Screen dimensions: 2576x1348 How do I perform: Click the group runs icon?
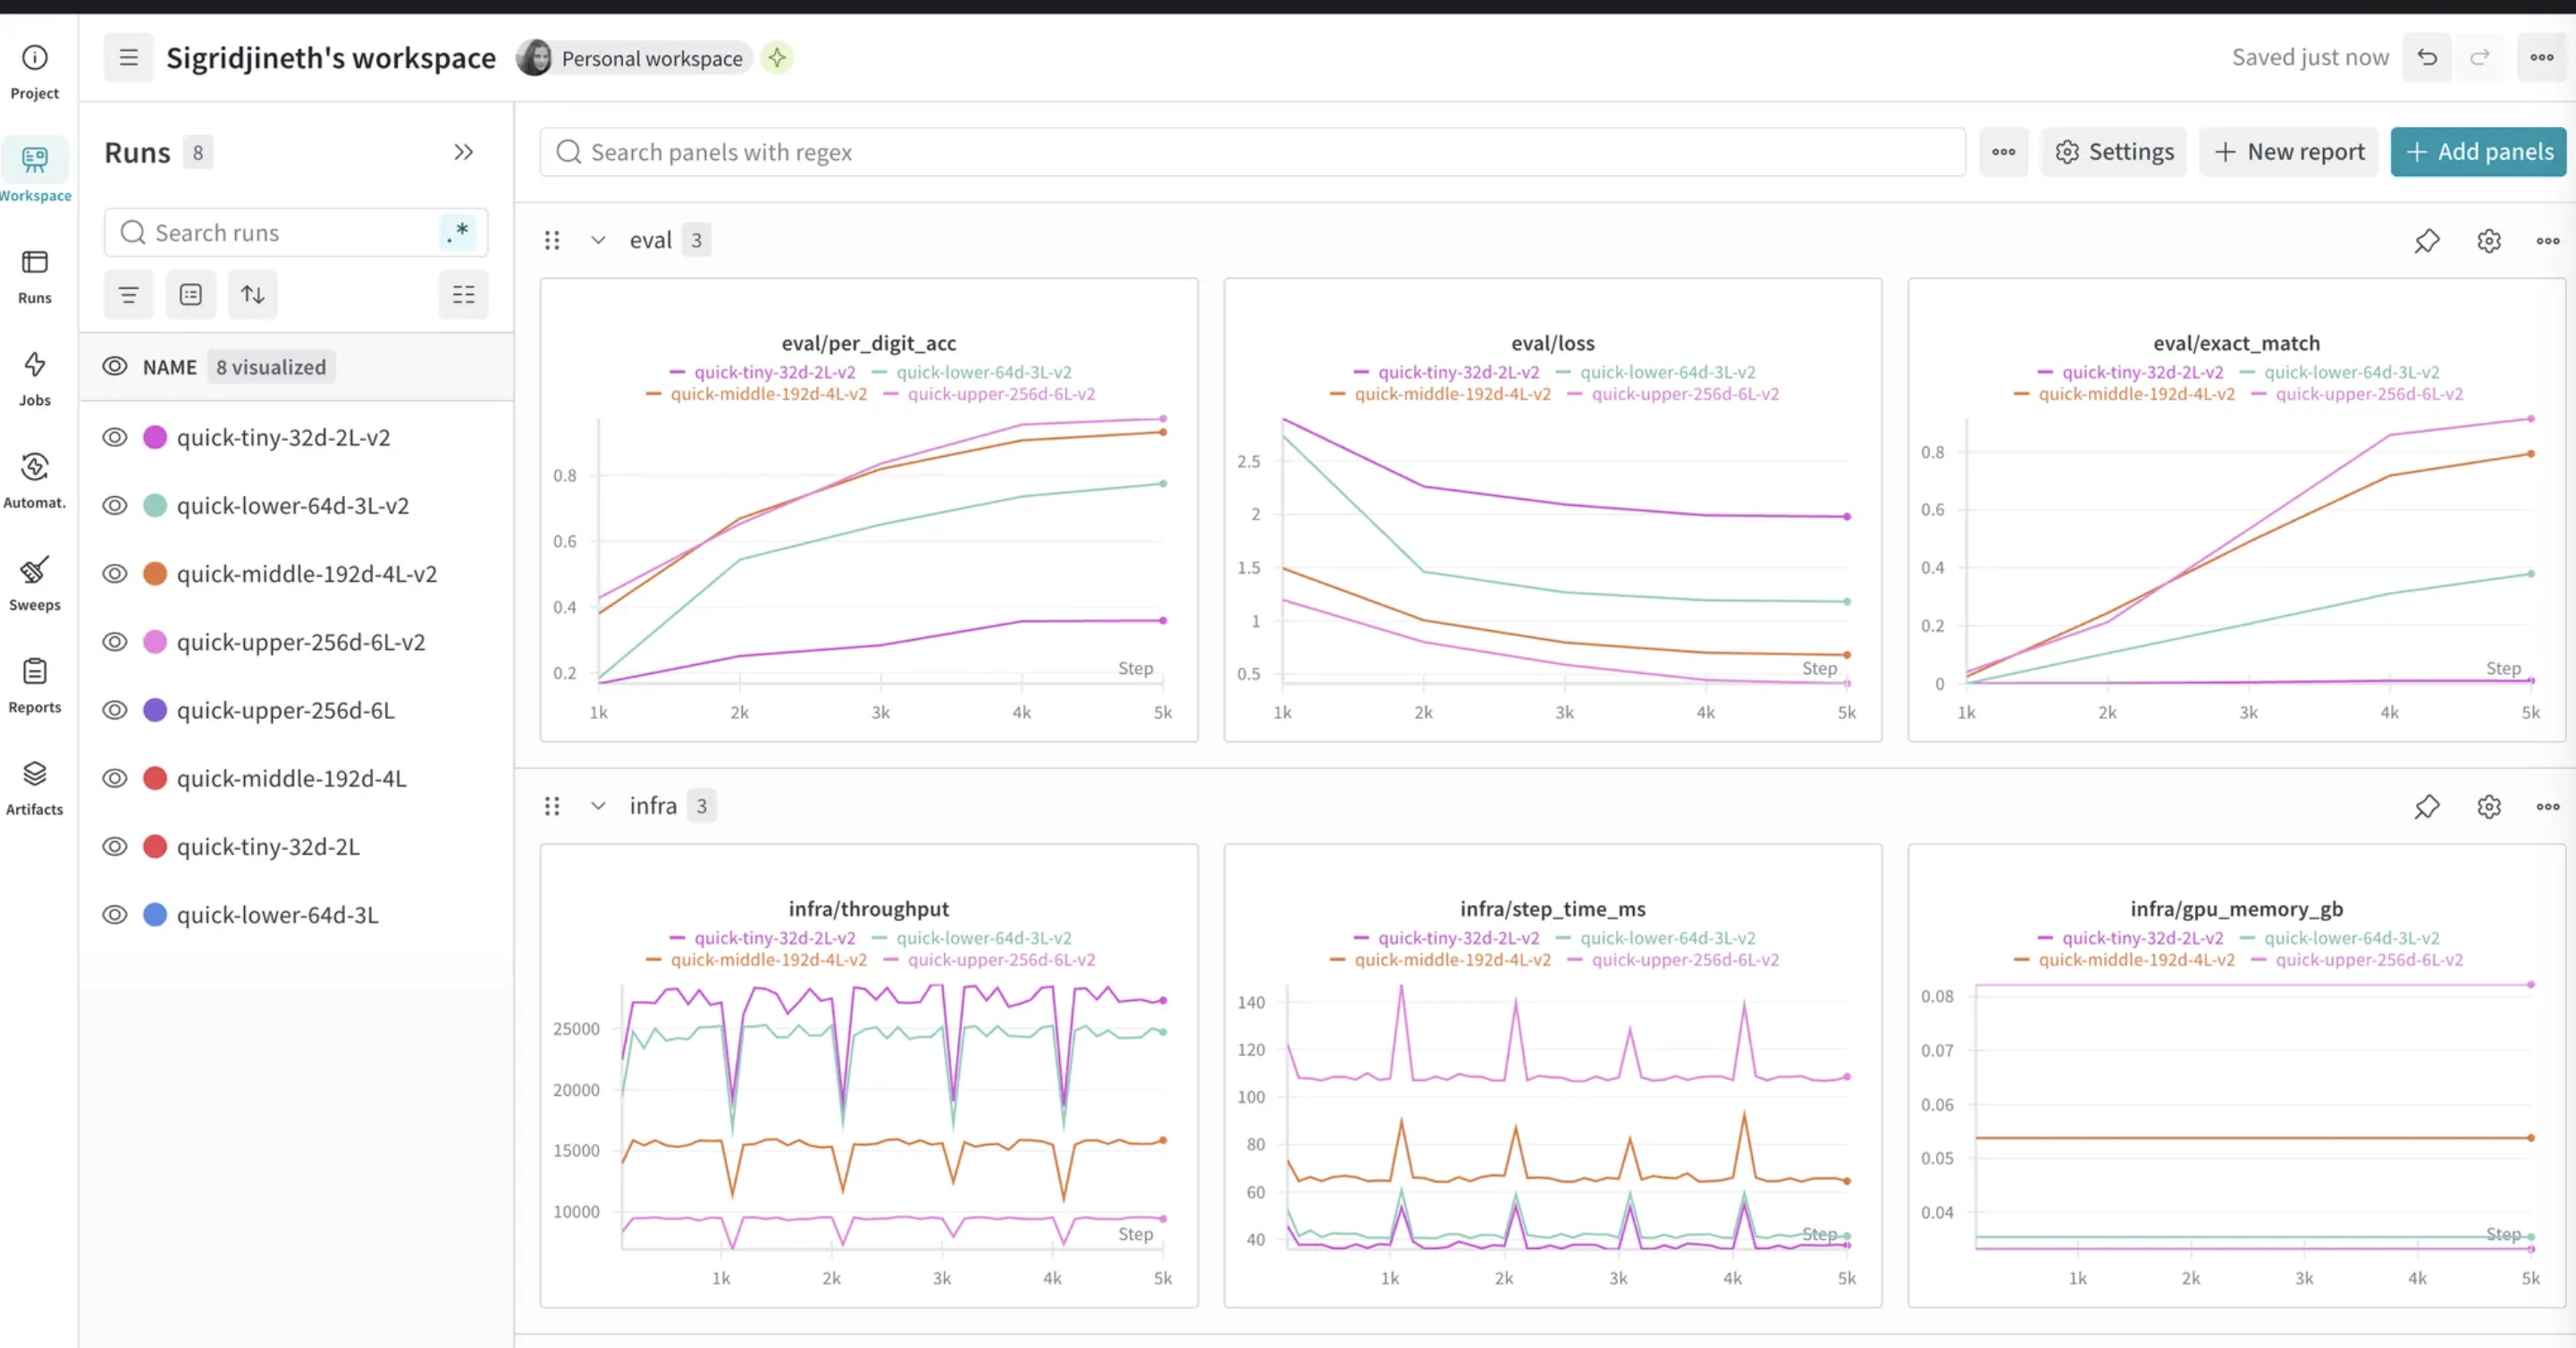(190, 294)
